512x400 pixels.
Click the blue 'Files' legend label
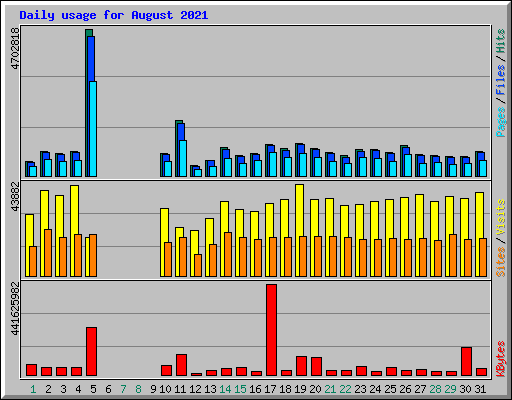pos(501,79)
